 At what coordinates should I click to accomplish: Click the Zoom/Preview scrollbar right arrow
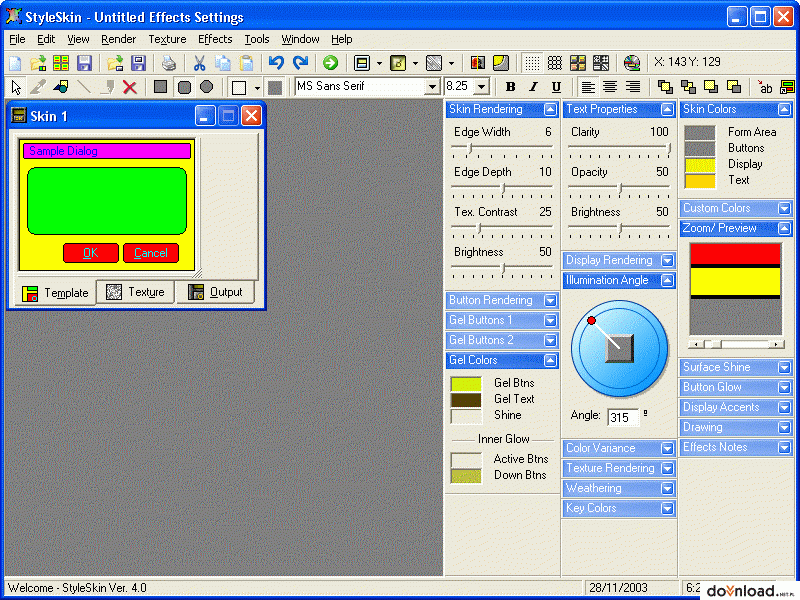[x=777, y=344]
